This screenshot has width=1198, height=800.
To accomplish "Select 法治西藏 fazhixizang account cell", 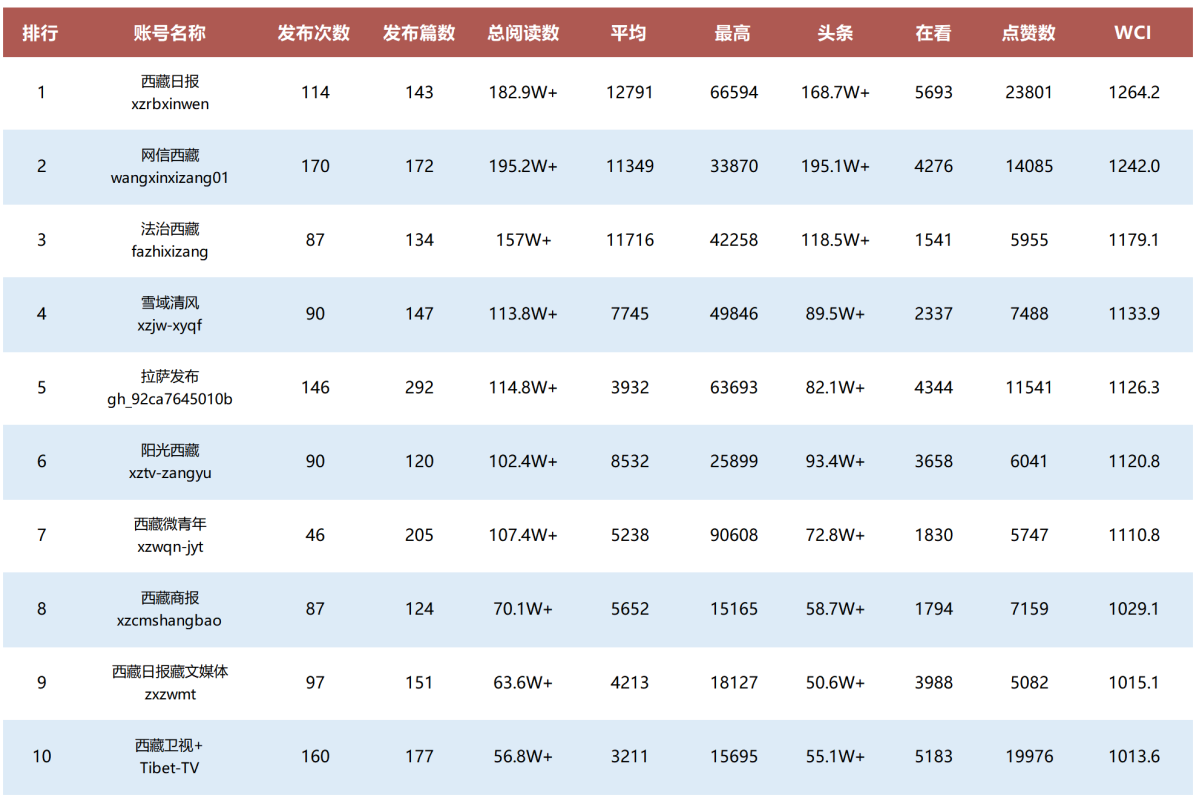I will click(170, 240).
